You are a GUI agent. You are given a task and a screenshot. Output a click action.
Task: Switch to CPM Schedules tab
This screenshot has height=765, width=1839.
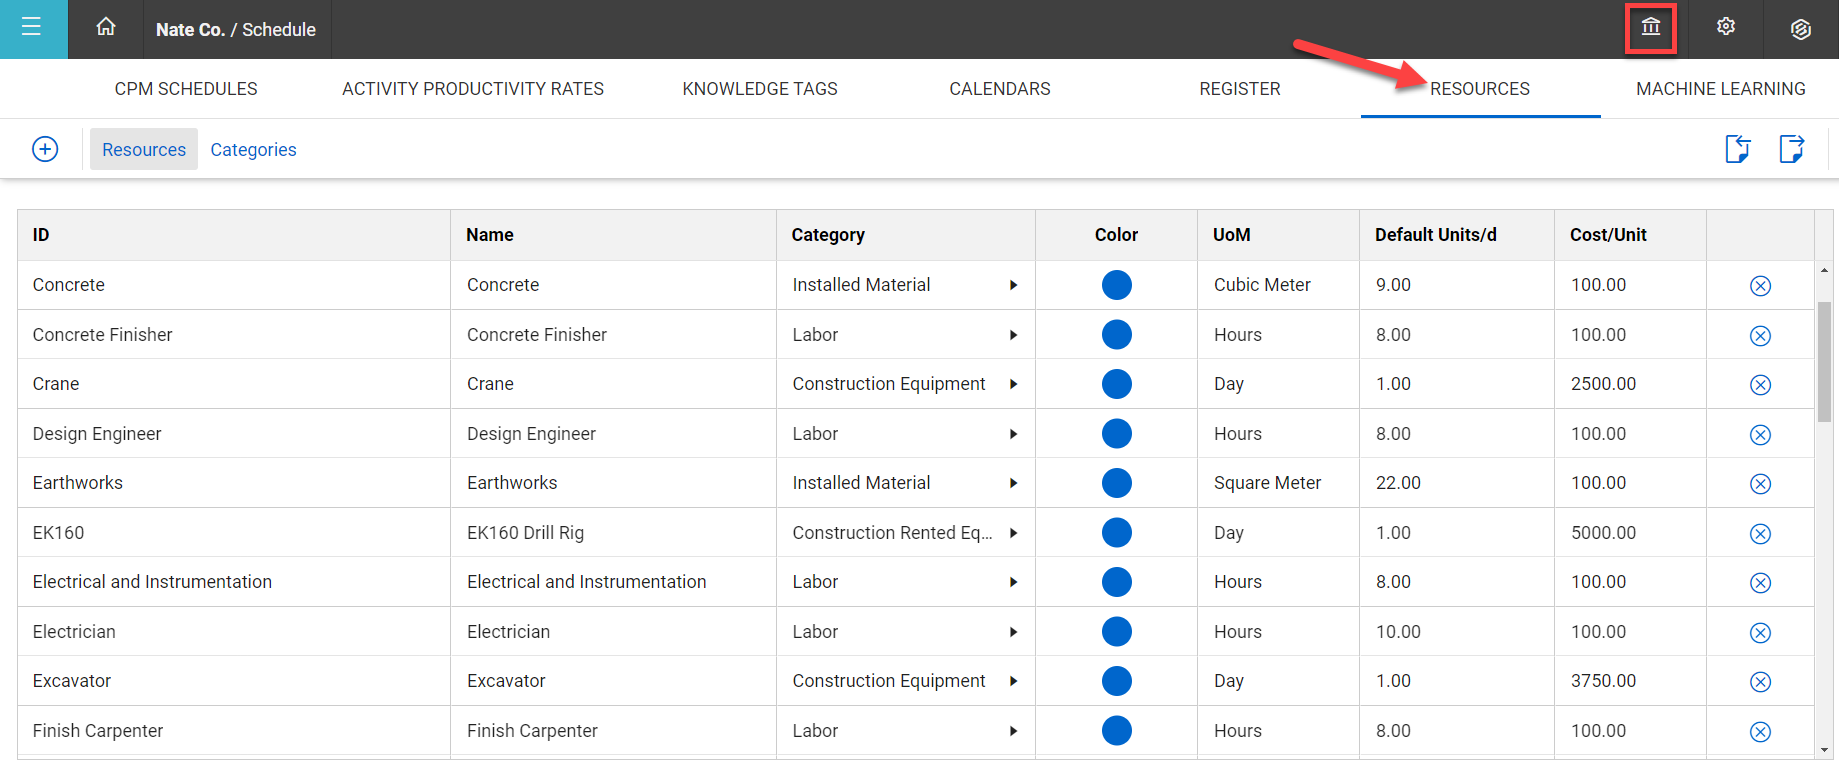pos(186,89)
